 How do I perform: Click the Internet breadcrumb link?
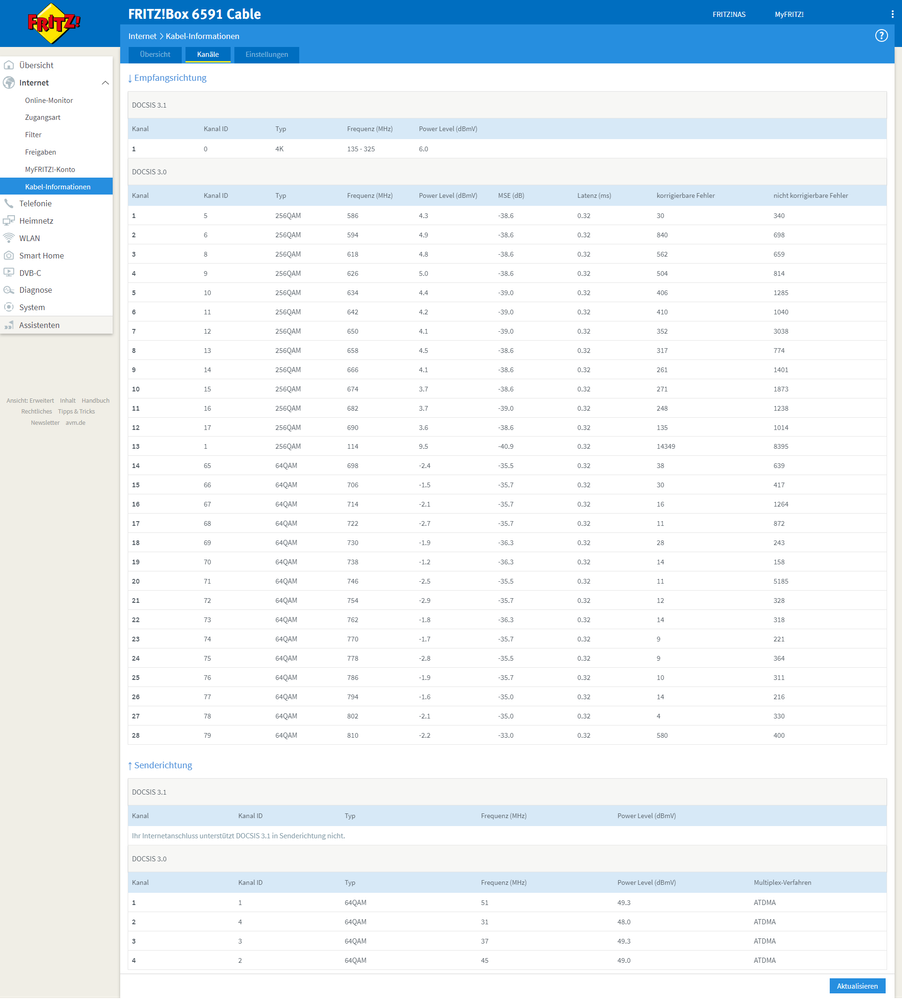tap(142, 36)
